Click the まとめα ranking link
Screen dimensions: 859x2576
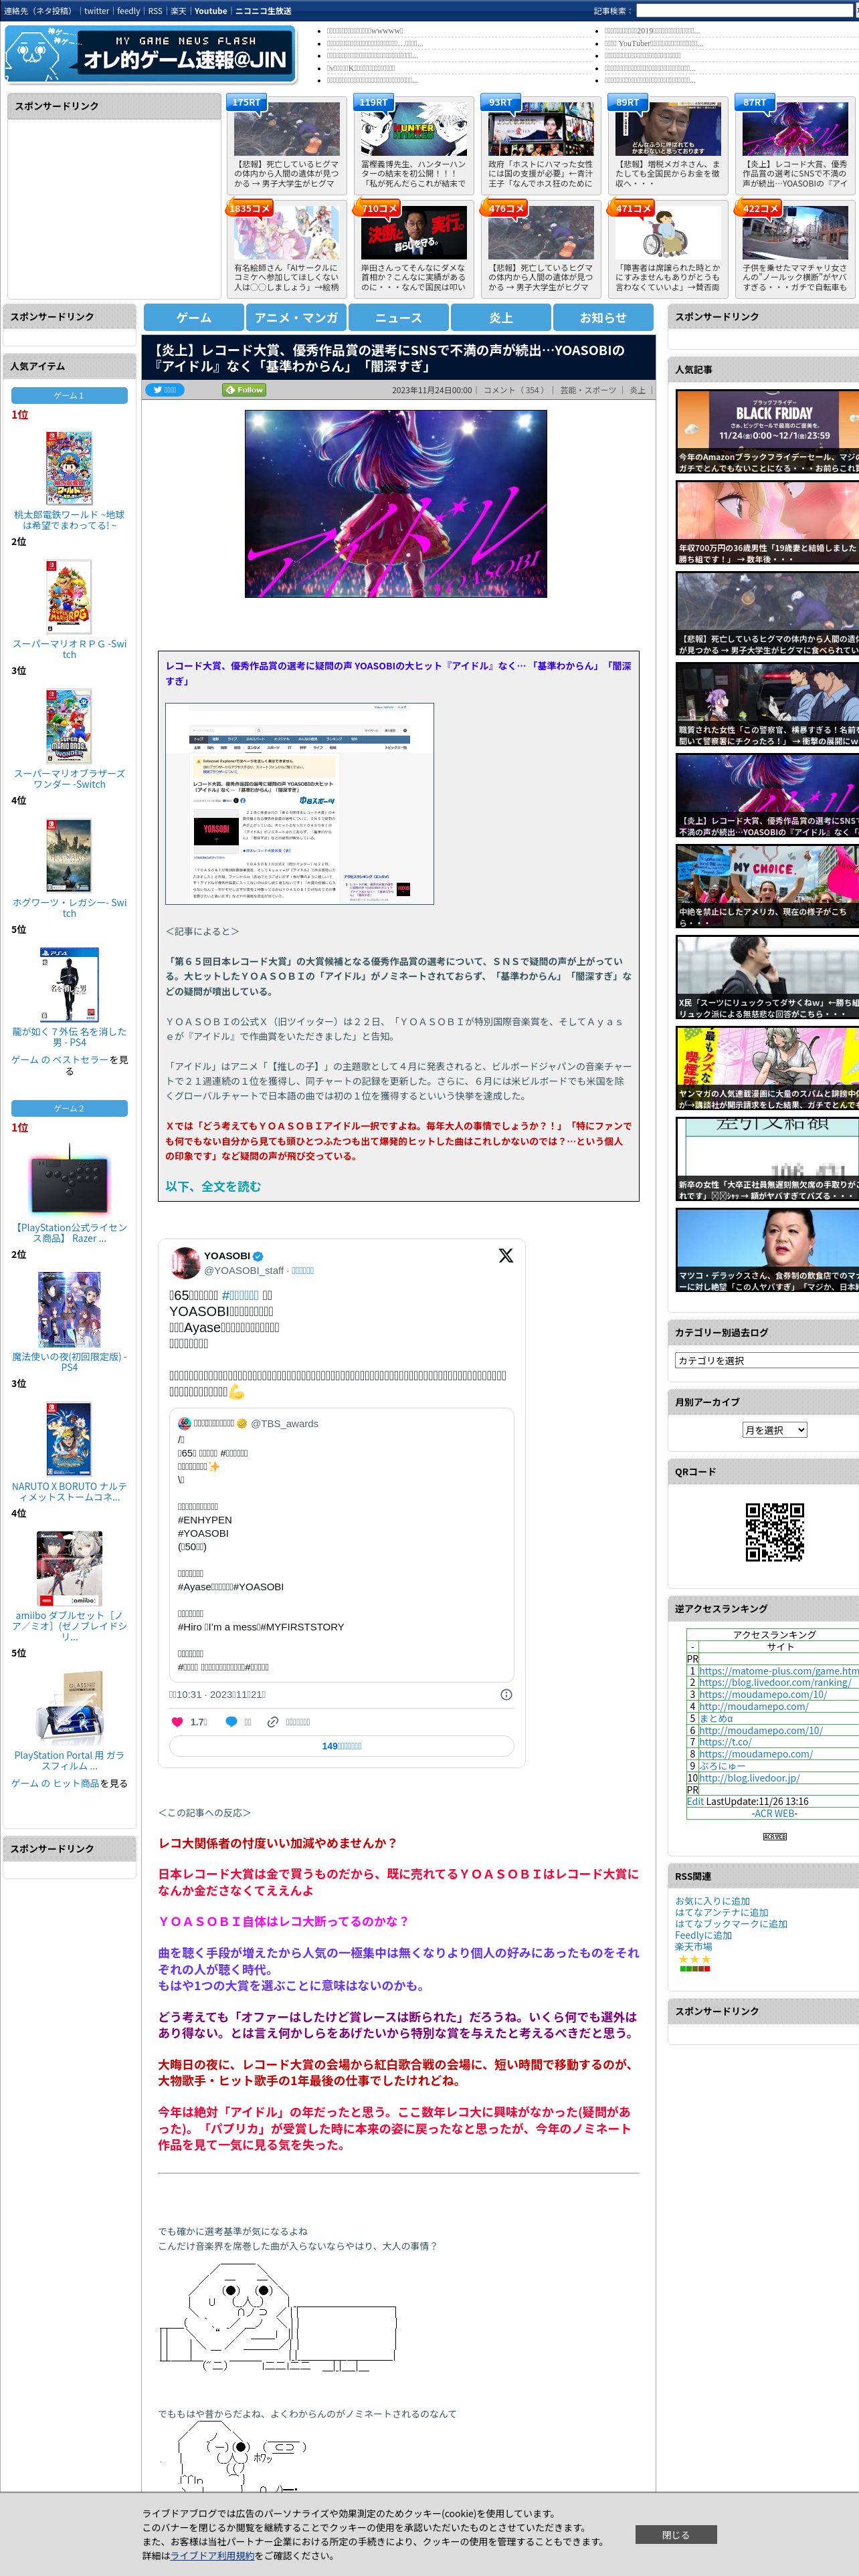click(x=715, y=1718)
